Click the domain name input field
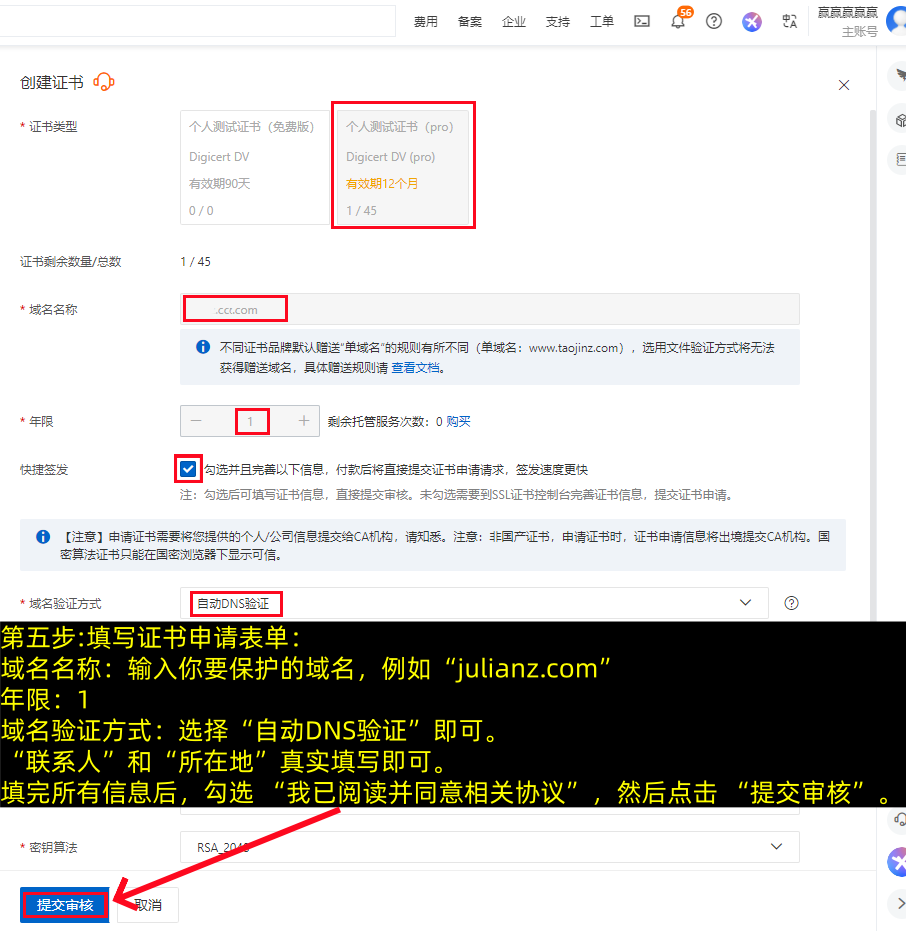This screenshot has width=906, height=931. pyautogui.click(x=235, y=308)
